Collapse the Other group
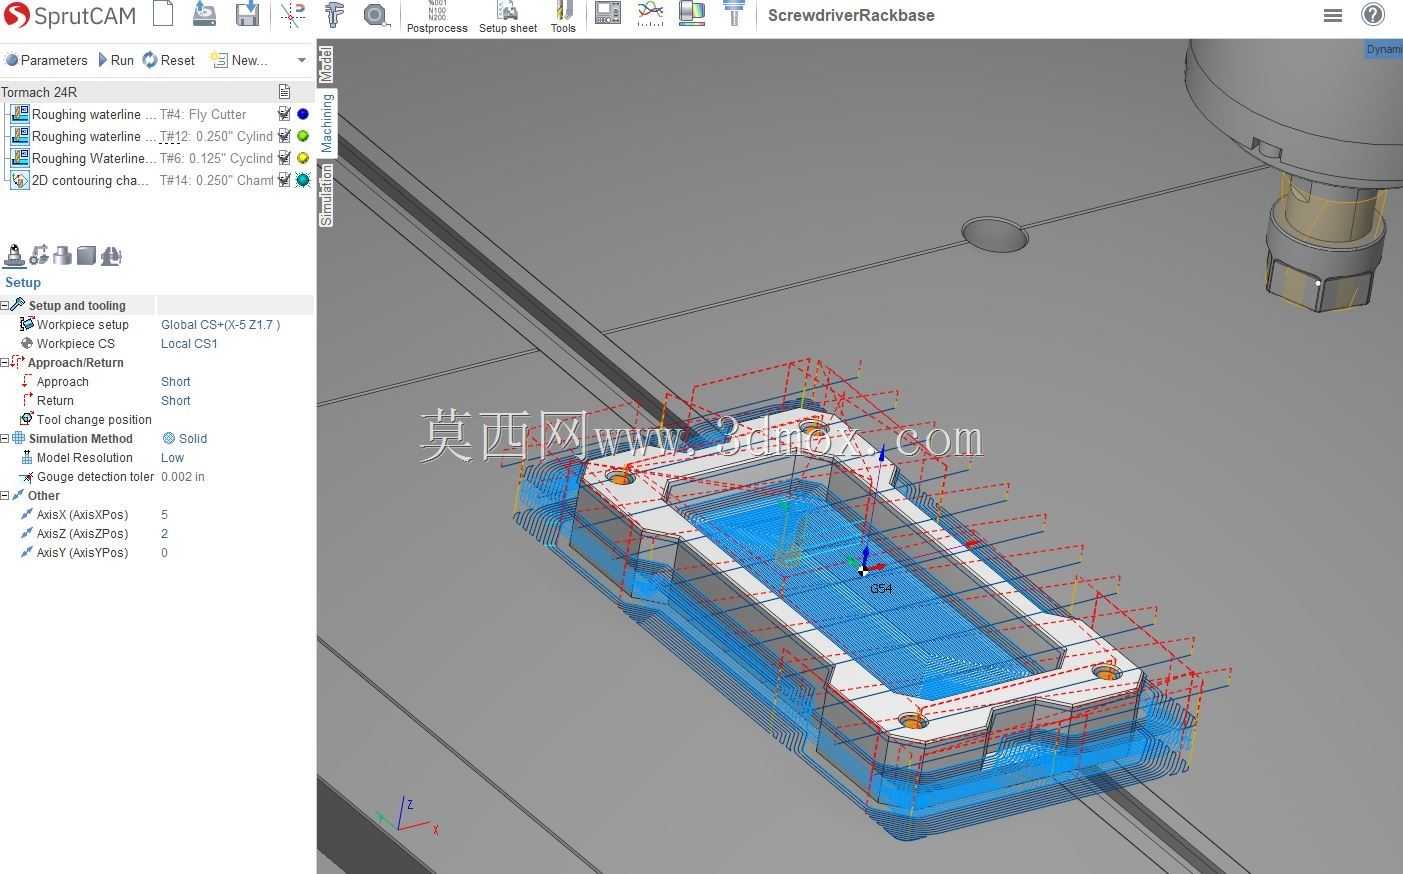1403x874 pixels. pyautogui.click(x=4, y=495)
